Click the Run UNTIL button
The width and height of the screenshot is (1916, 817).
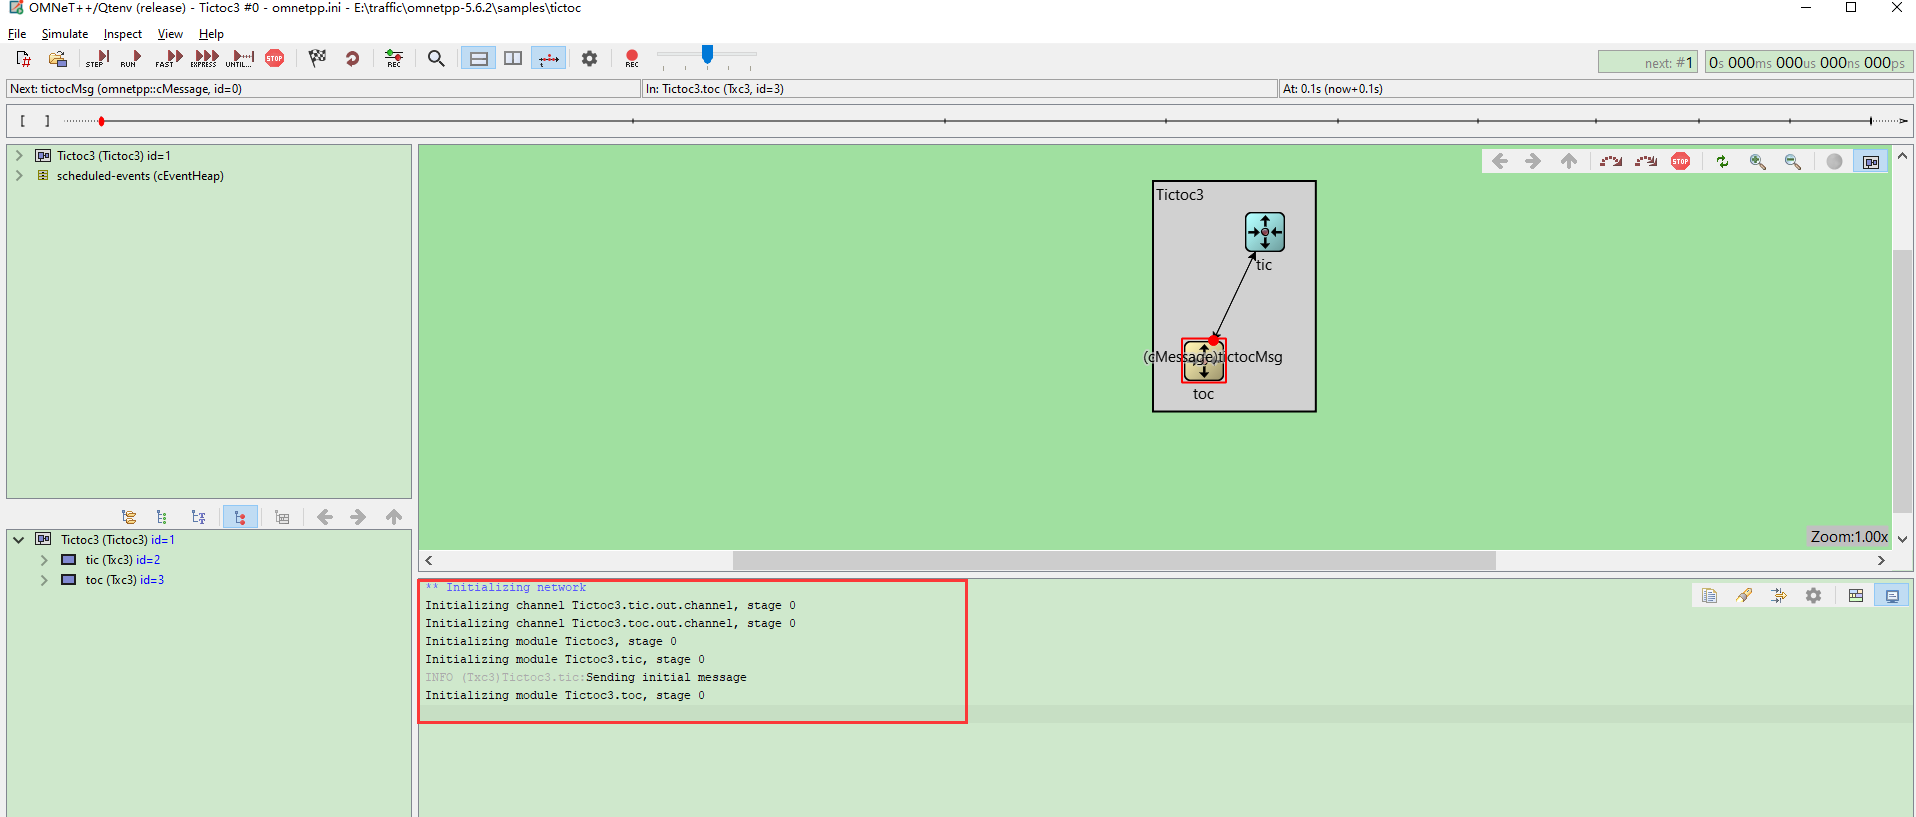[x=241, y=58]
